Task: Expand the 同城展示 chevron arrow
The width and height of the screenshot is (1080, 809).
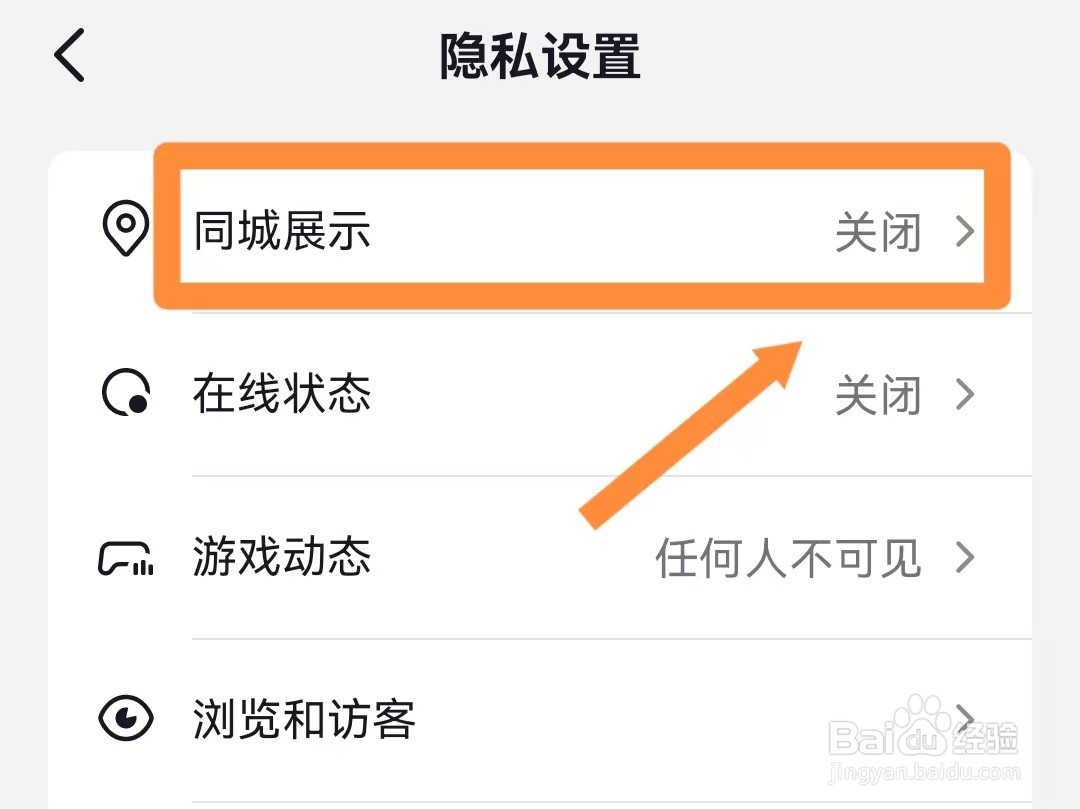Action: [x=965, y=232]
